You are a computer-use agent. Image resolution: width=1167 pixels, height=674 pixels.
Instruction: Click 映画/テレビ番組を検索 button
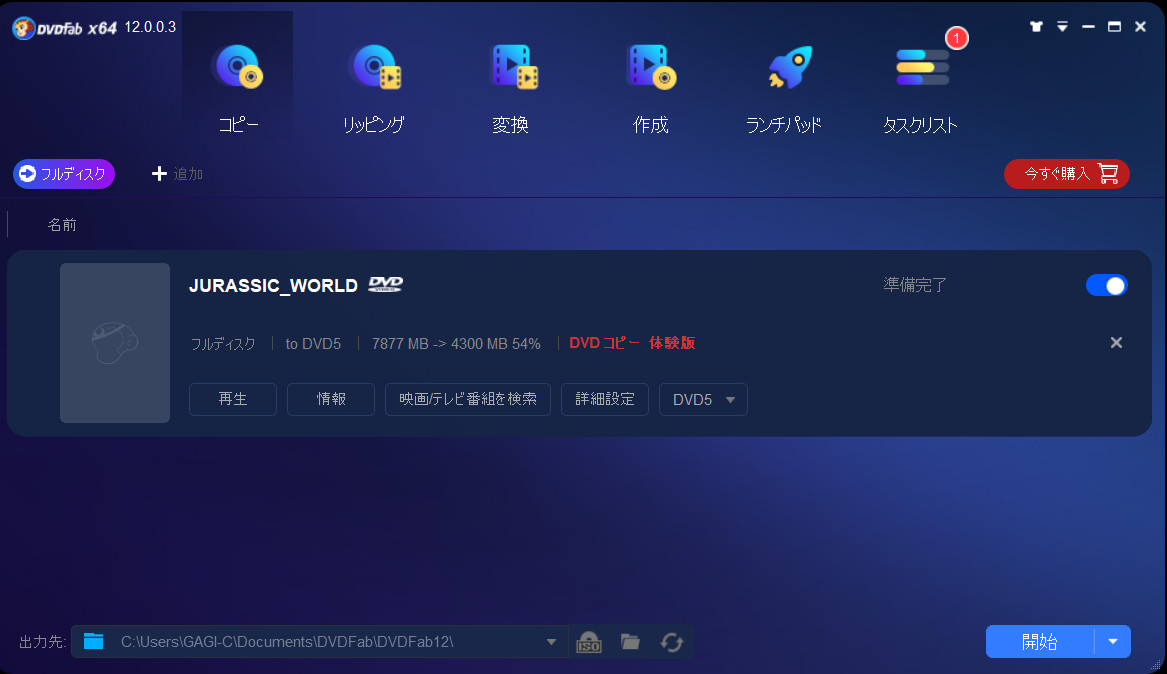tap(468, 399)
